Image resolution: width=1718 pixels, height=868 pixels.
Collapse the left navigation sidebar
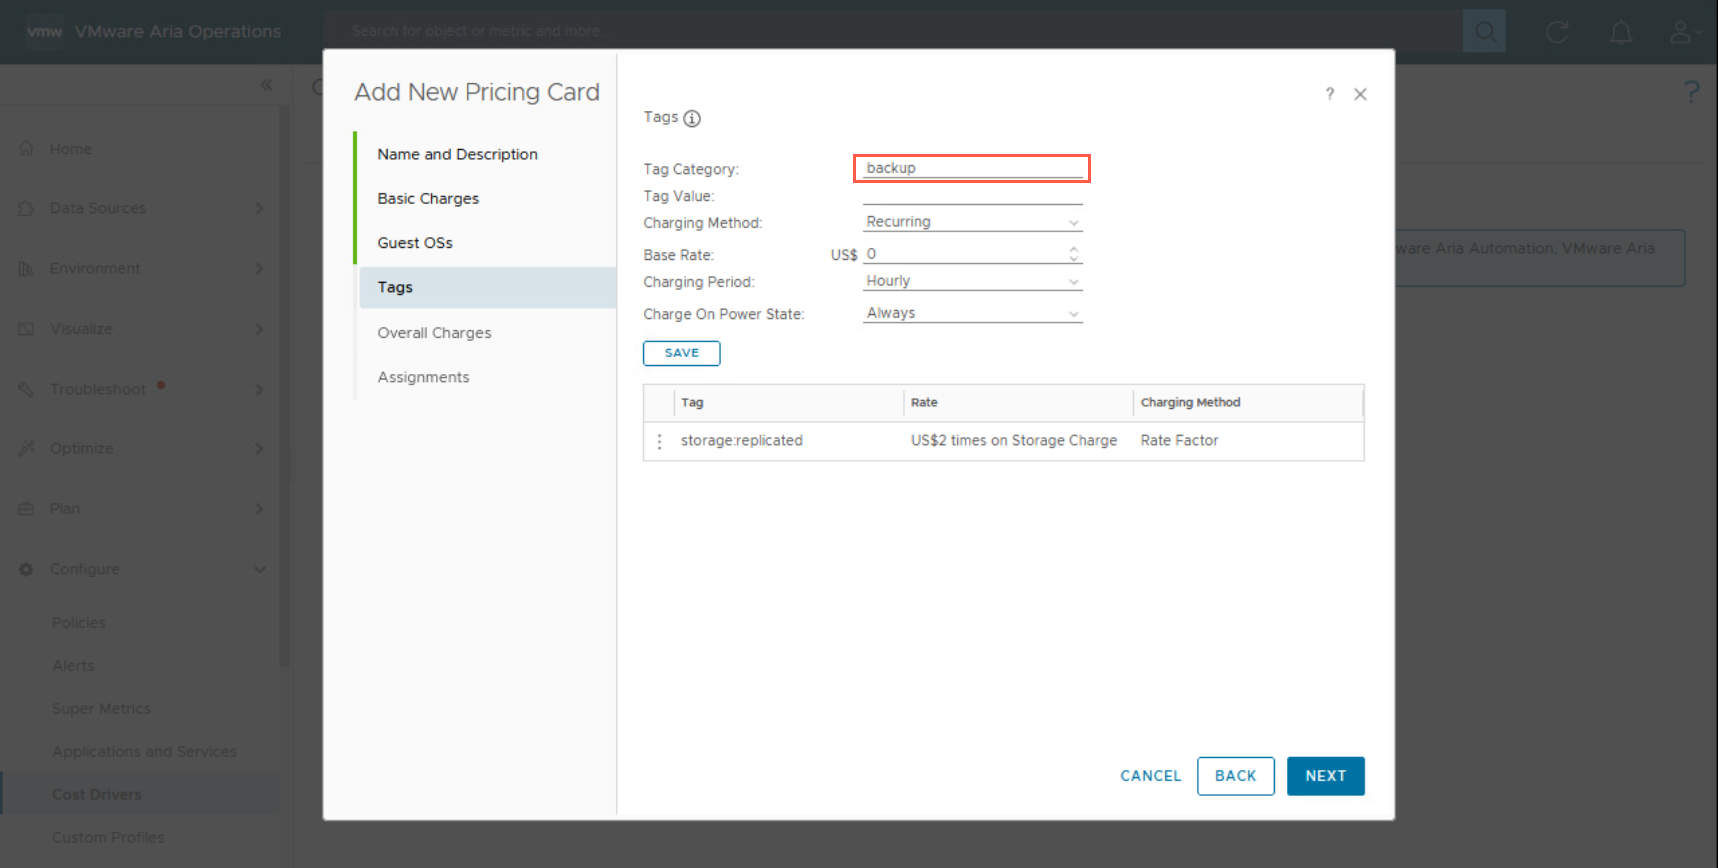(266, 86)
